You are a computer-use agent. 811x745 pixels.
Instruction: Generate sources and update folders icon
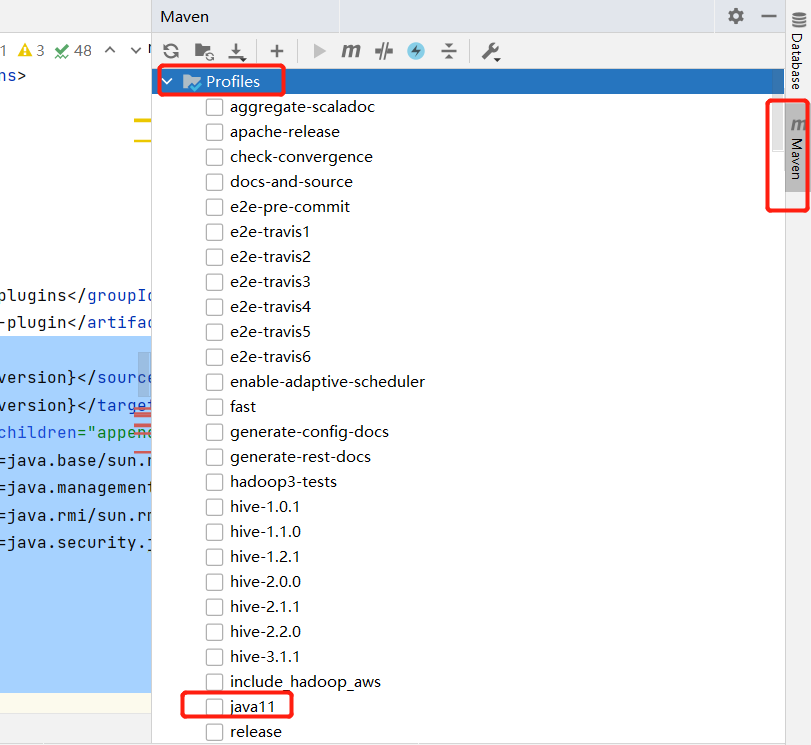[x=204, y=51]
